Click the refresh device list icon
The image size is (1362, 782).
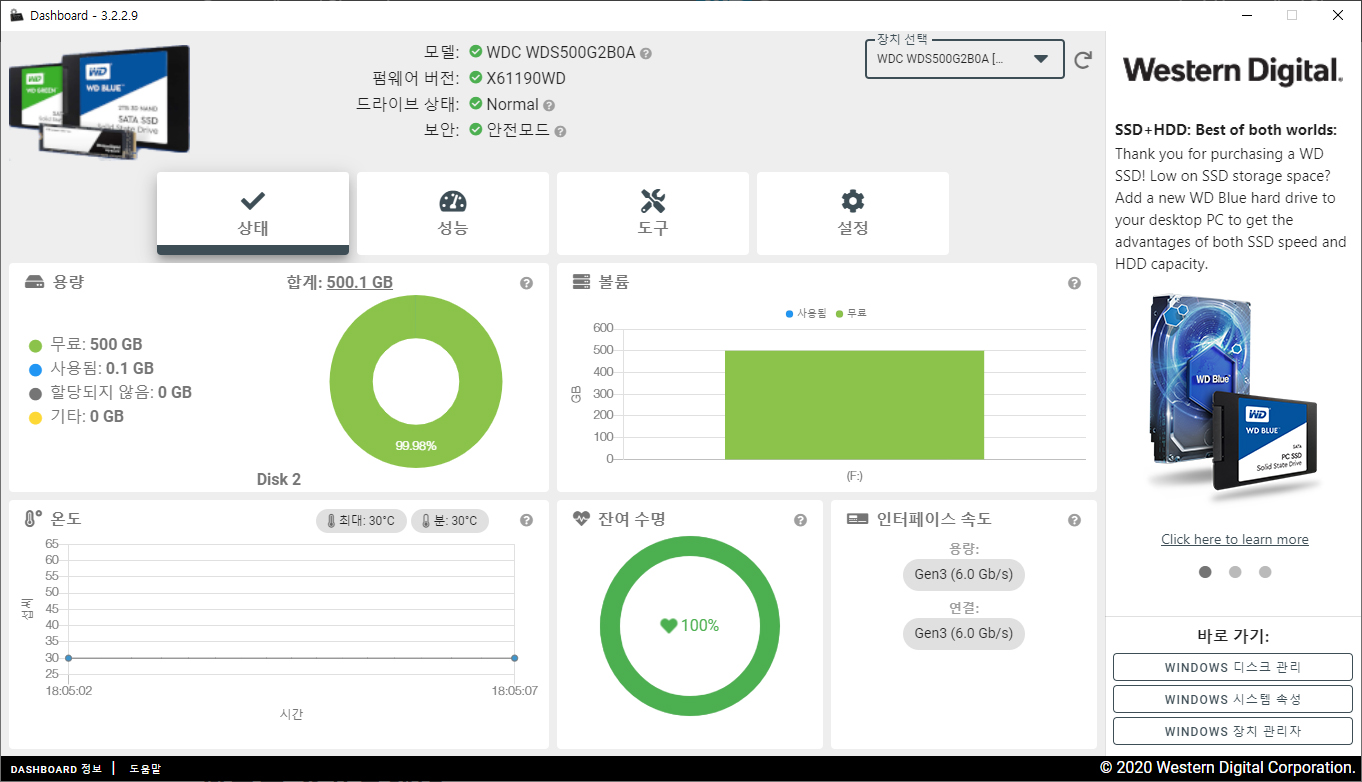(x=1083, y=60)
